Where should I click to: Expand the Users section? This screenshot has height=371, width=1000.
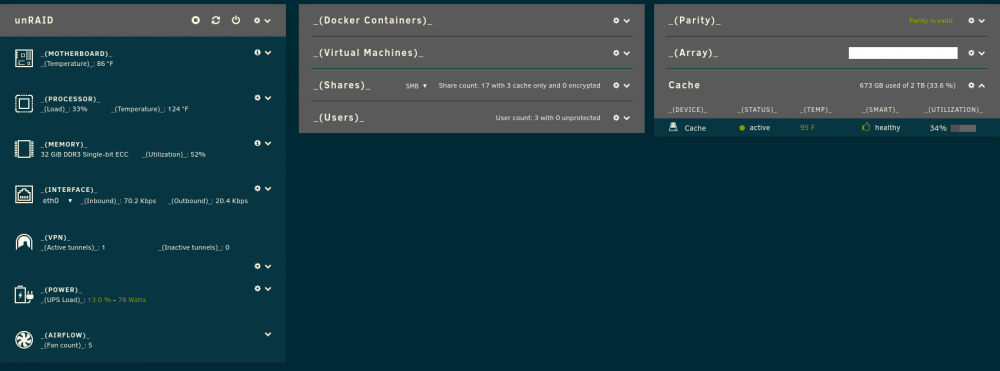pos(627,118)
